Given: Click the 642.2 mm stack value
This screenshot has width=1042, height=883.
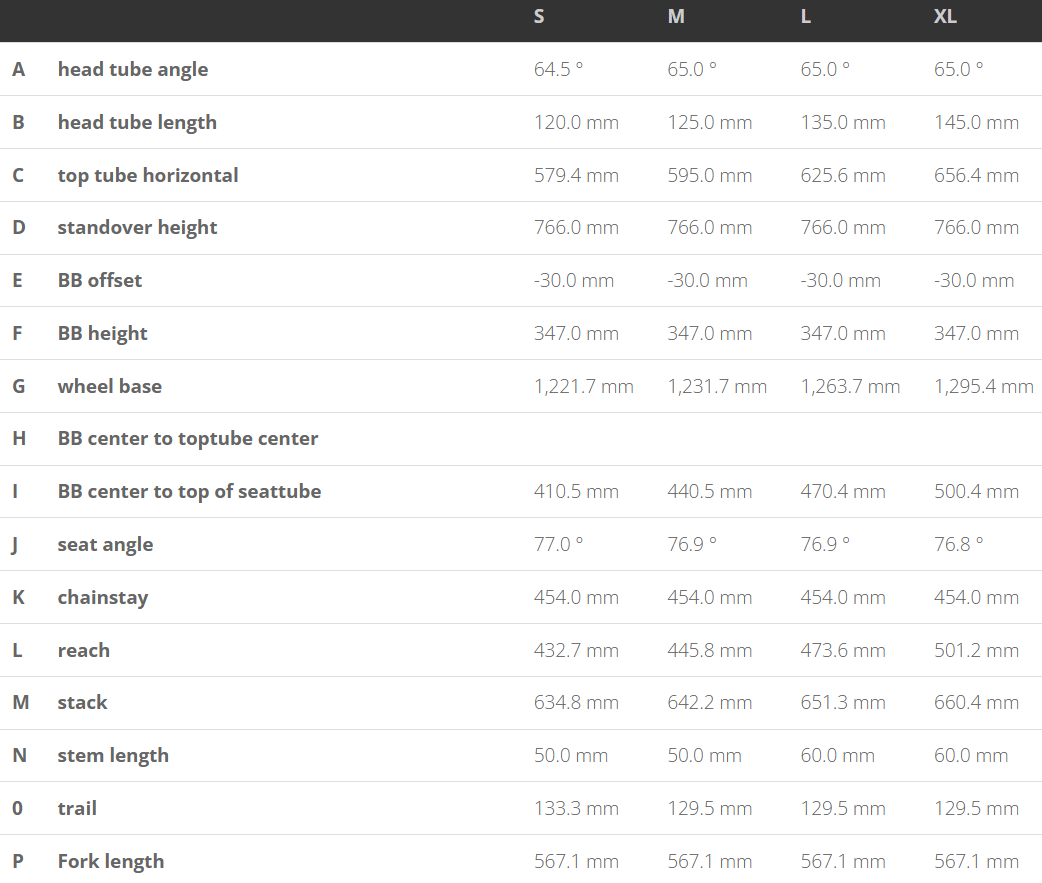Looking at the screenshot, I should point(709,702).
